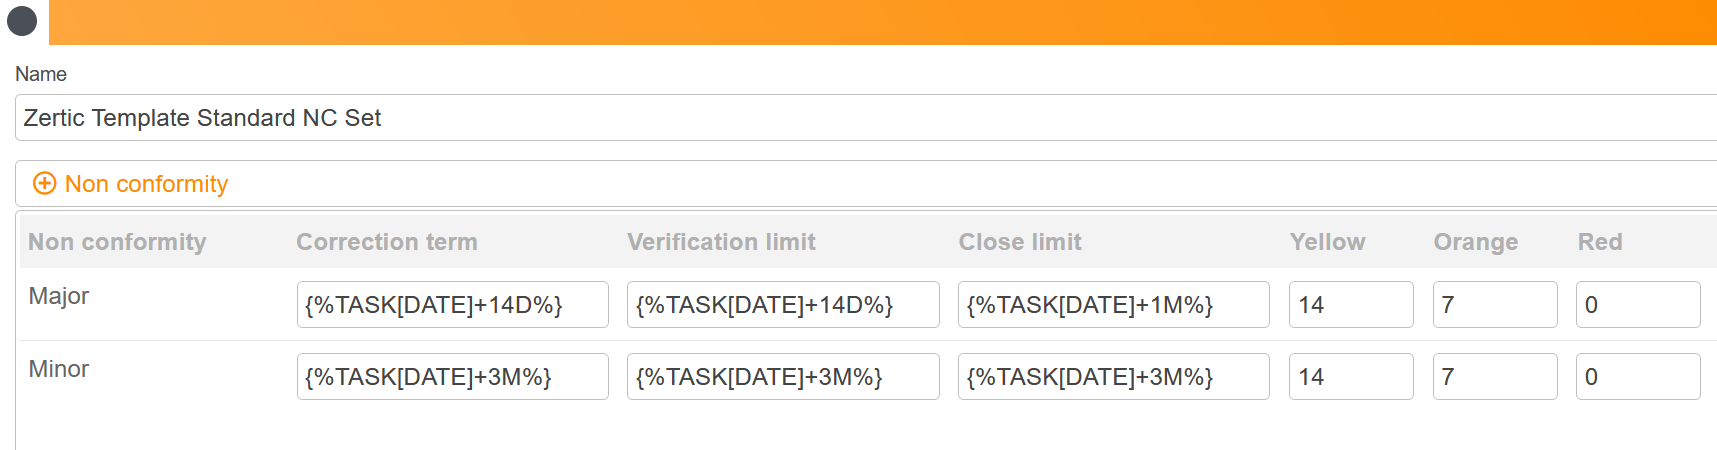Select the Minor Close limit field
Screen dimensions: 1717x450
(x=1113, y=377)
